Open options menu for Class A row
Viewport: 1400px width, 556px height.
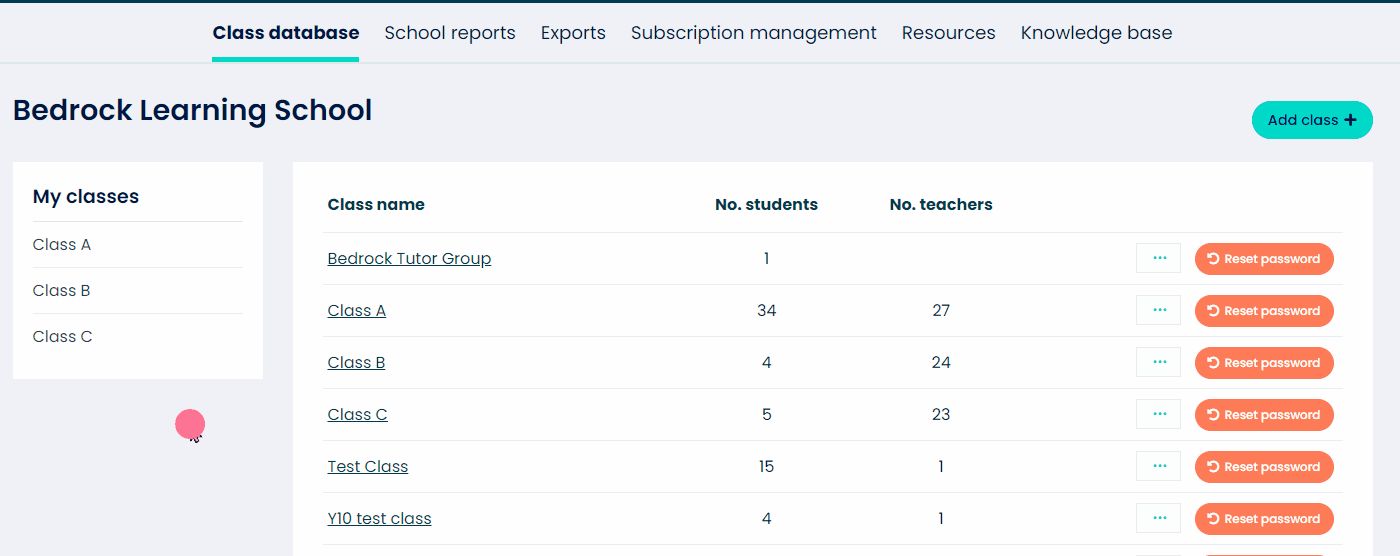click(x=1158, y=310)
